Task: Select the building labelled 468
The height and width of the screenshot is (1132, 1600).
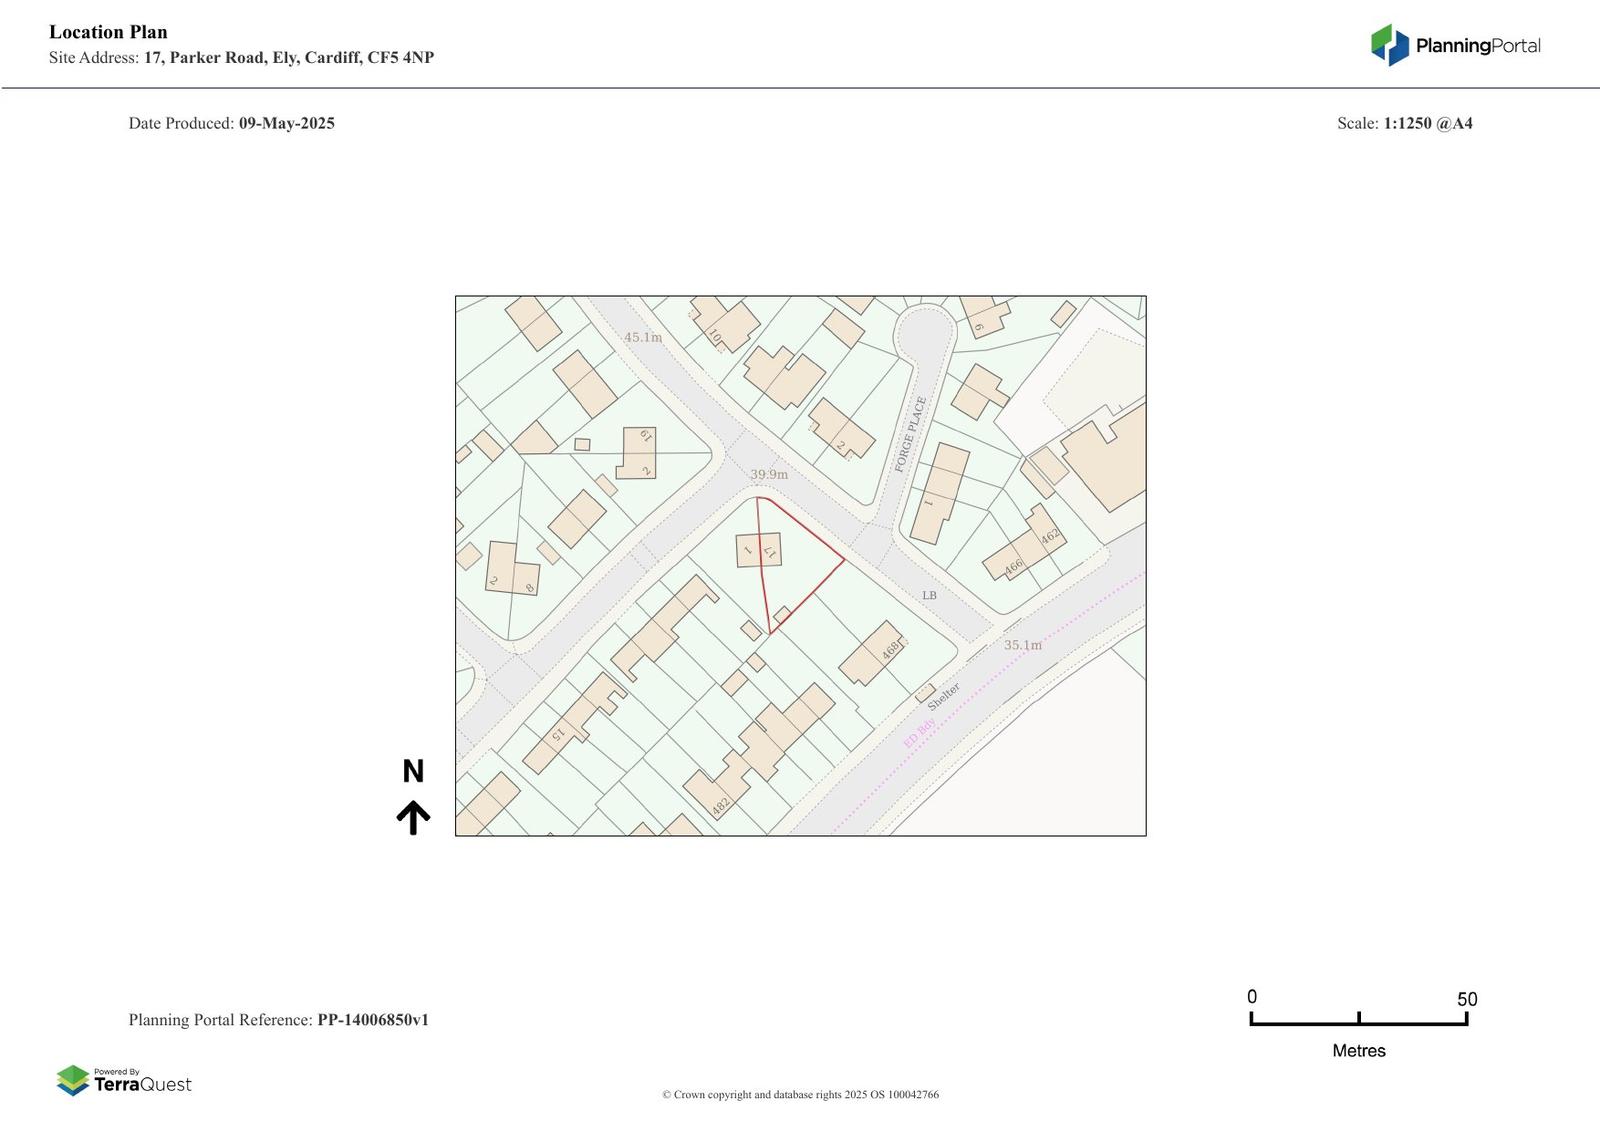Action: pyautogui.click(x=872, y=653)
